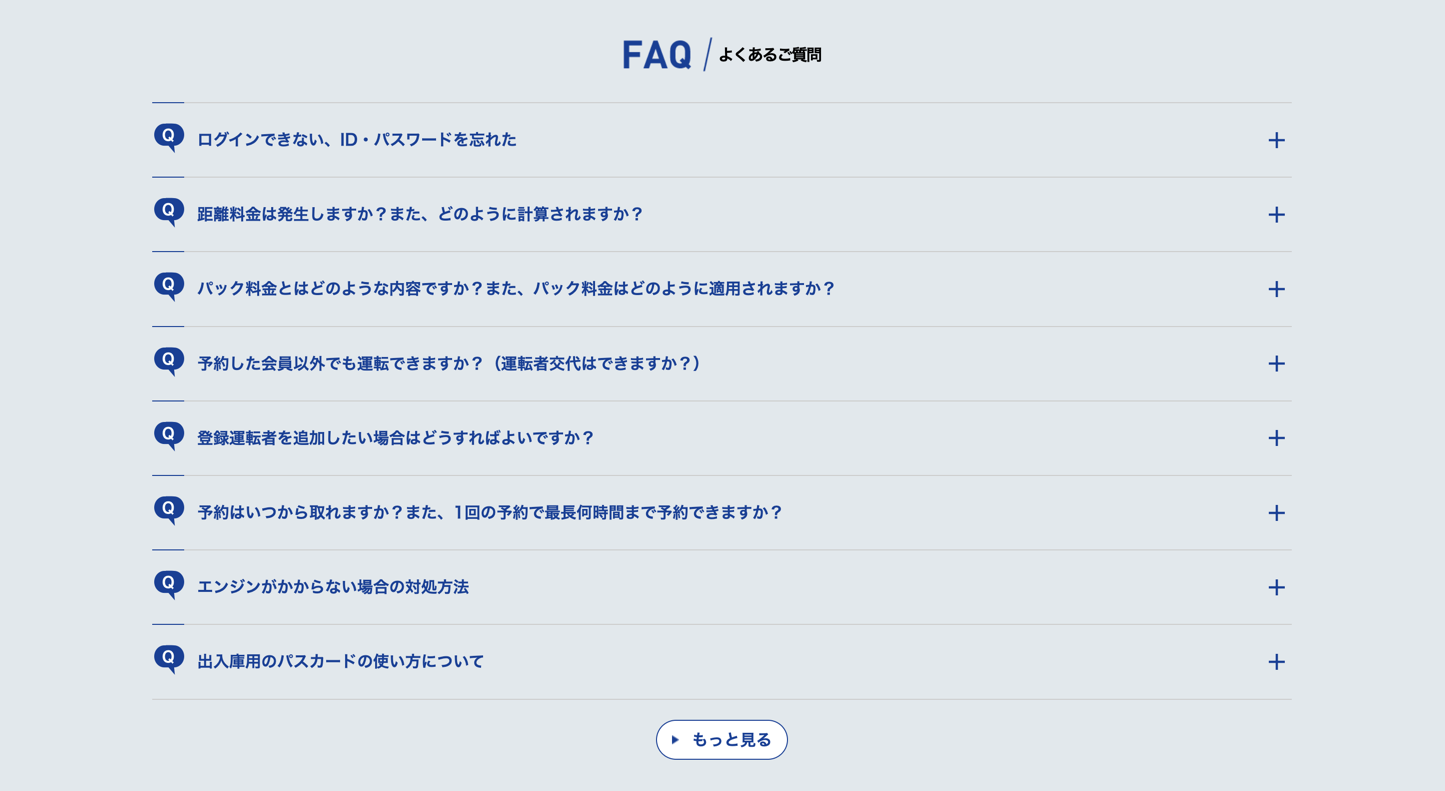Open the question text エンジンがかからない場合の対処方法
Screen dimensions: 1445x791
click(333, 587)
